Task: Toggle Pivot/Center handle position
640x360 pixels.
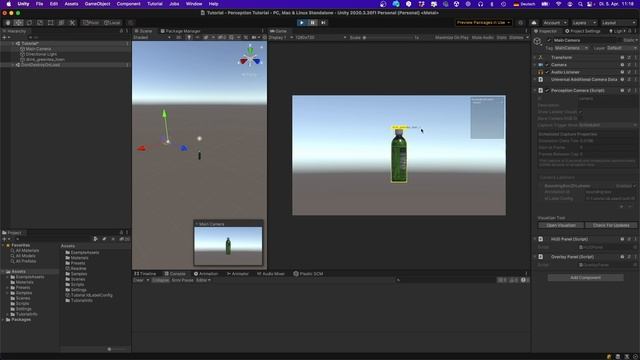Action: (x=91, y=23)
